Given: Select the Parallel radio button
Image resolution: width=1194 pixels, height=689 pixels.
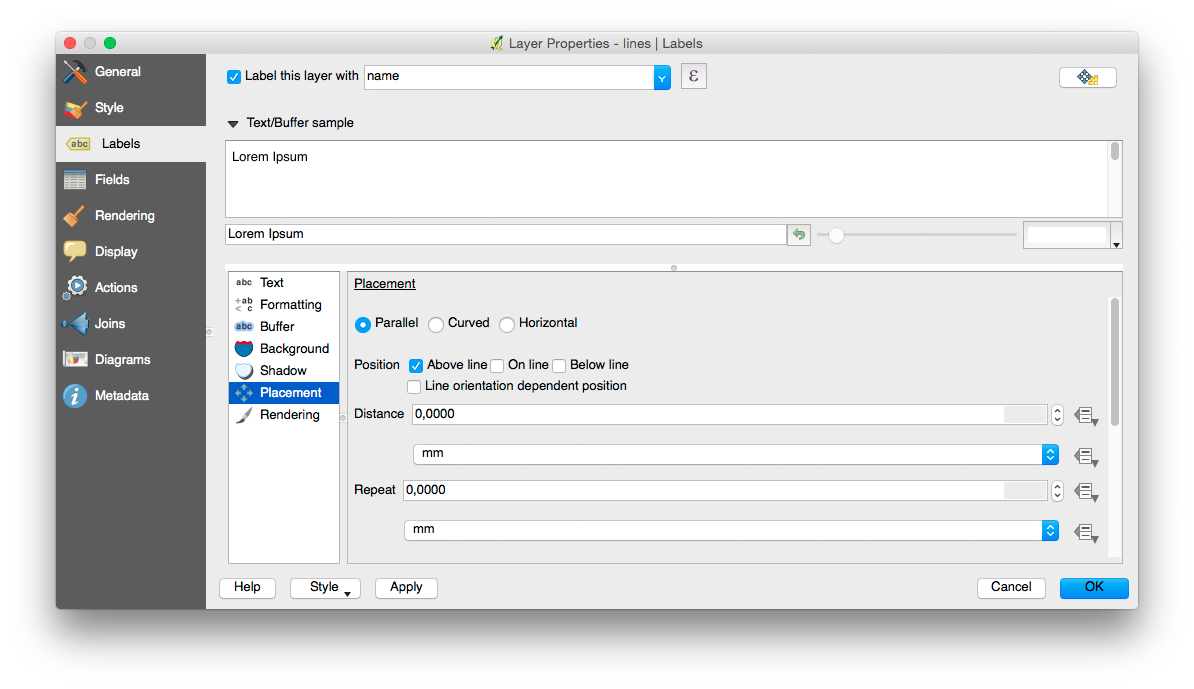Looking at the screenshot, I should (x=362, y=324).
